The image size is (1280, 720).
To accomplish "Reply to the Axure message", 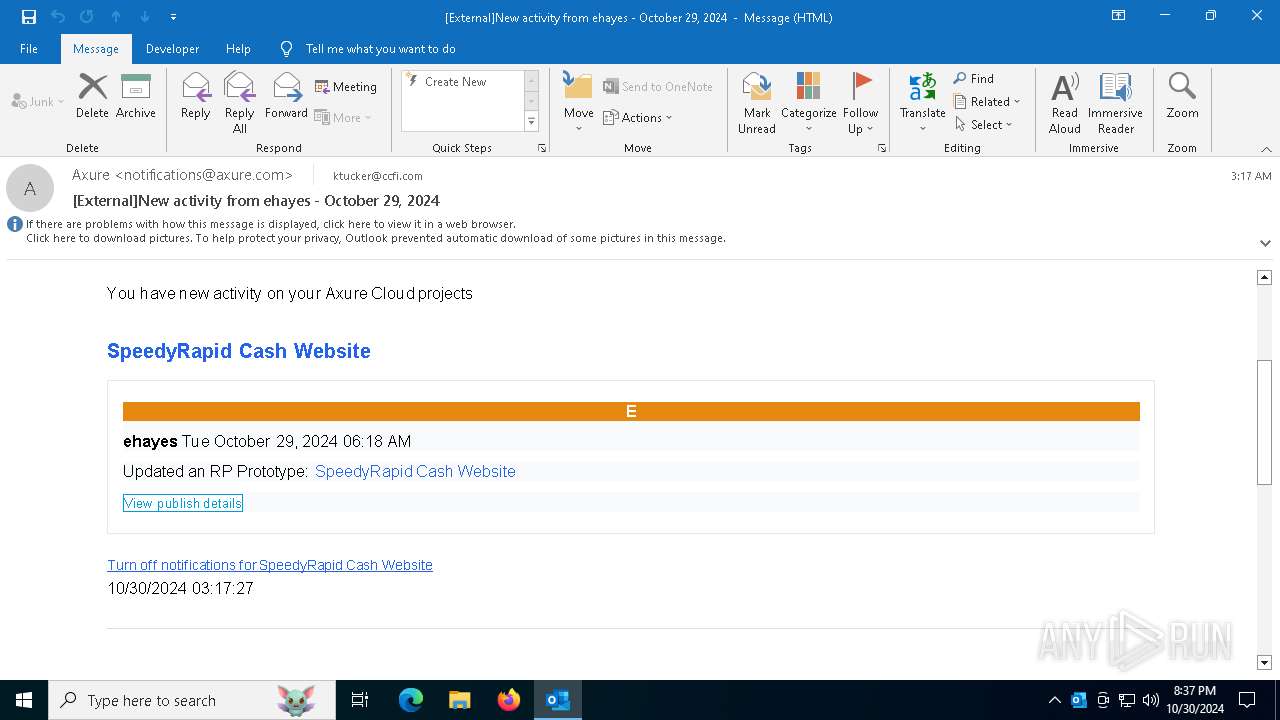I will coord(196,96).
